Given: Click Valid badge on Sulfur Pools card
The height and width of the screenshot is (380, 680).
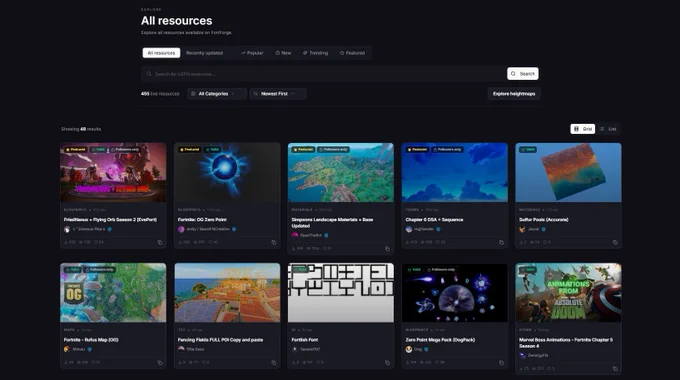Looking at the screenshot, I should point(528,150).
